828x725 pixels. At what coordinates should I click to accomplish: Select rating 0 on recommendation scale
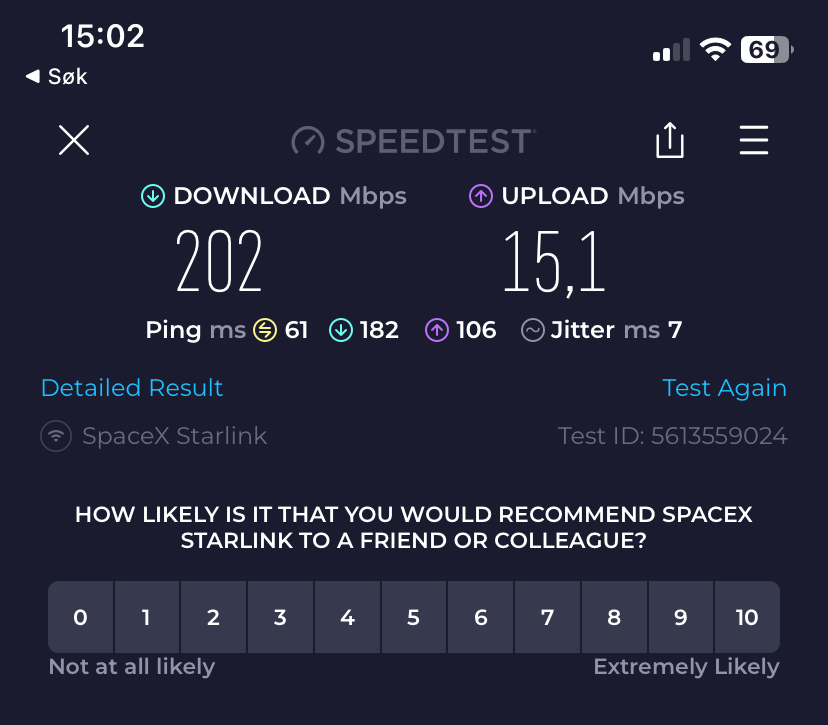(81, 617)
